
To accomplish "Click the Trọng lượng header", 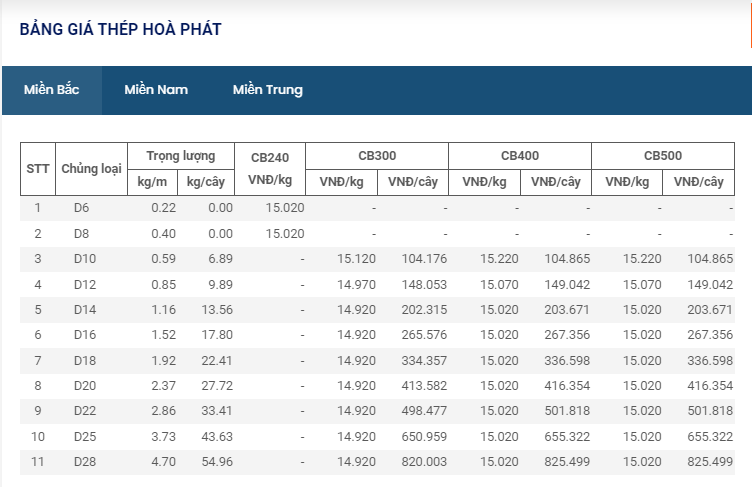I will click(x=181, y=156).
